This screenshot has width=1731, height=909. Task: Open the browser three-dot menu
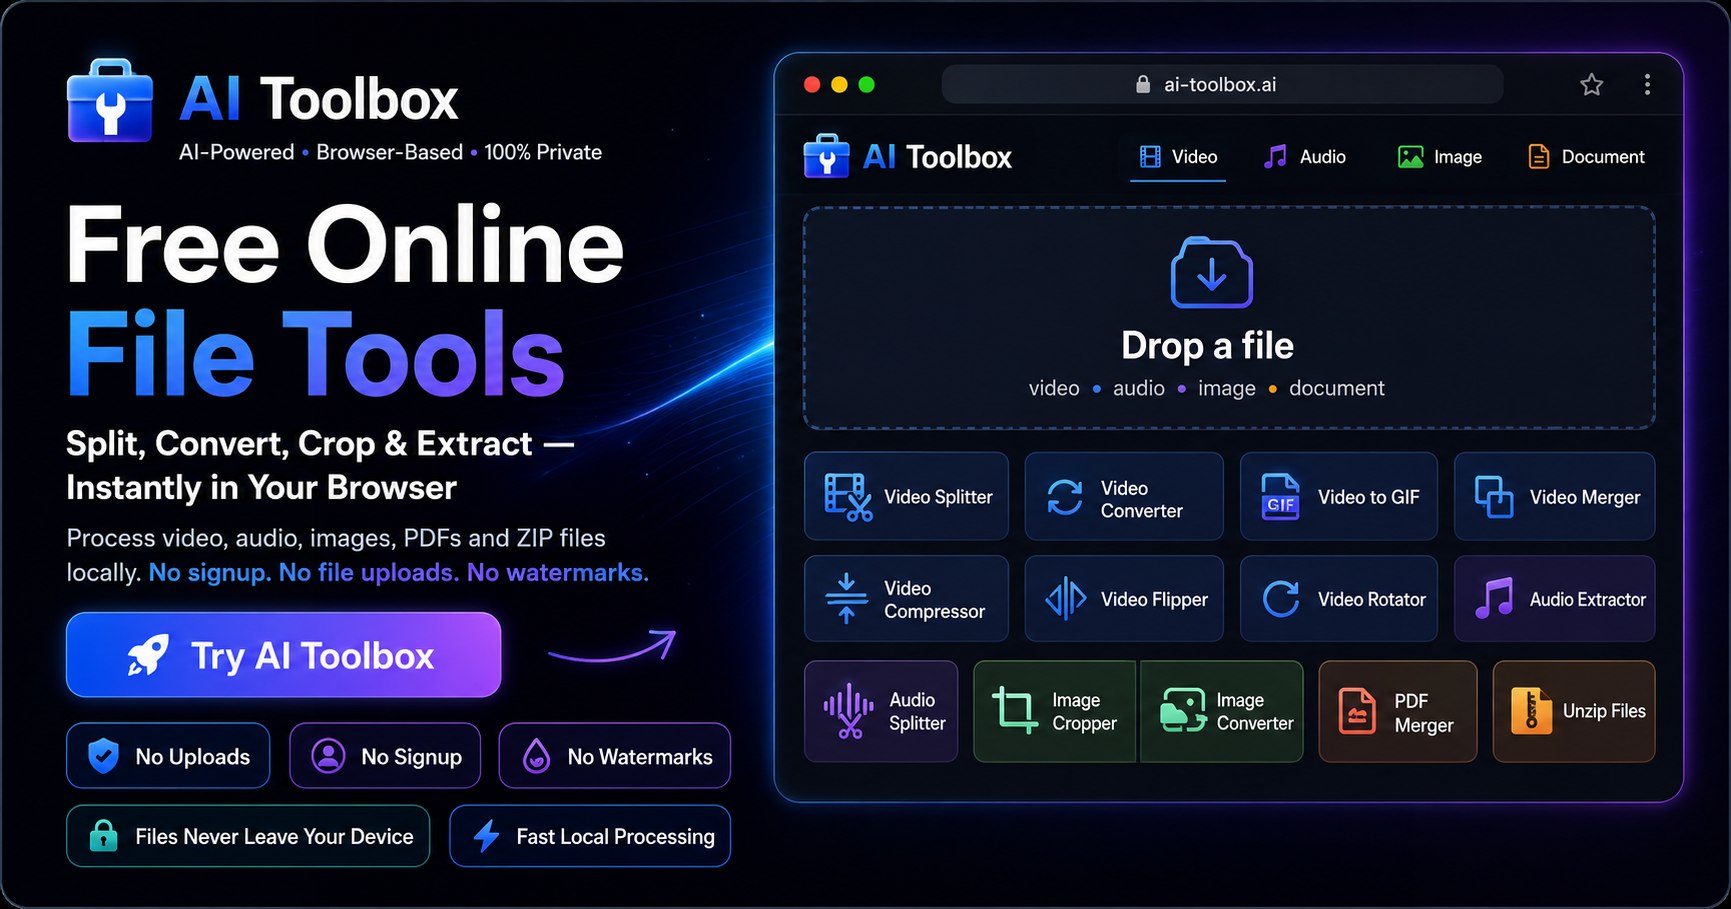pyautogui.click(x=1646, y=85)
